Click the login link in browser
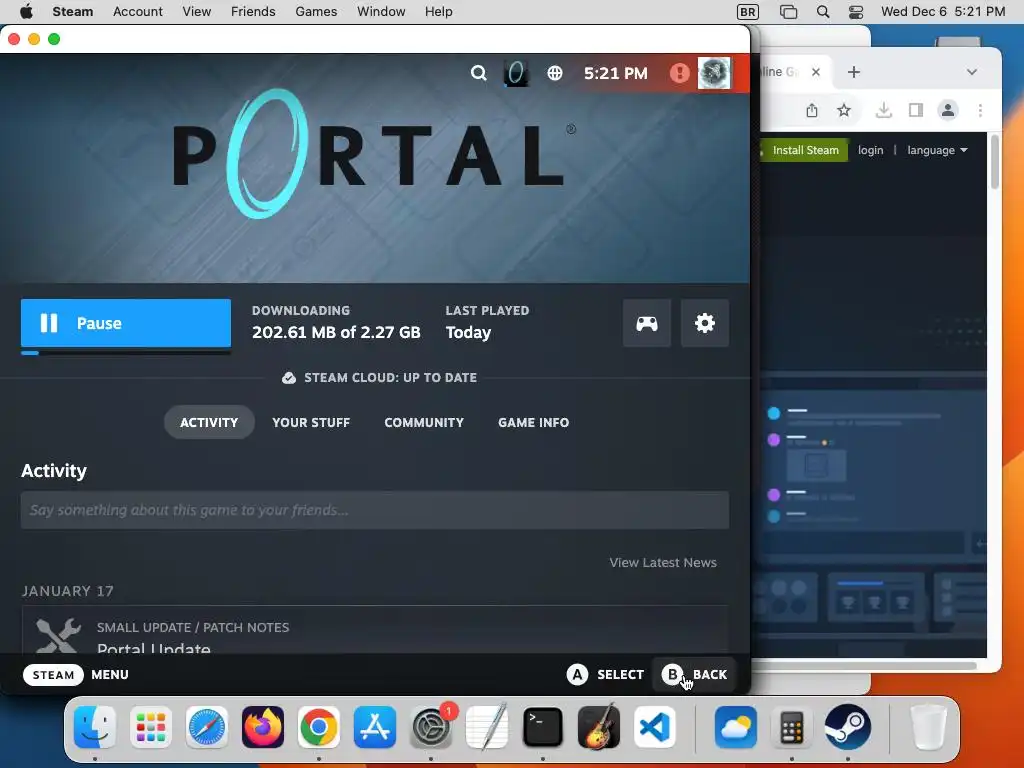 [871, 150]
